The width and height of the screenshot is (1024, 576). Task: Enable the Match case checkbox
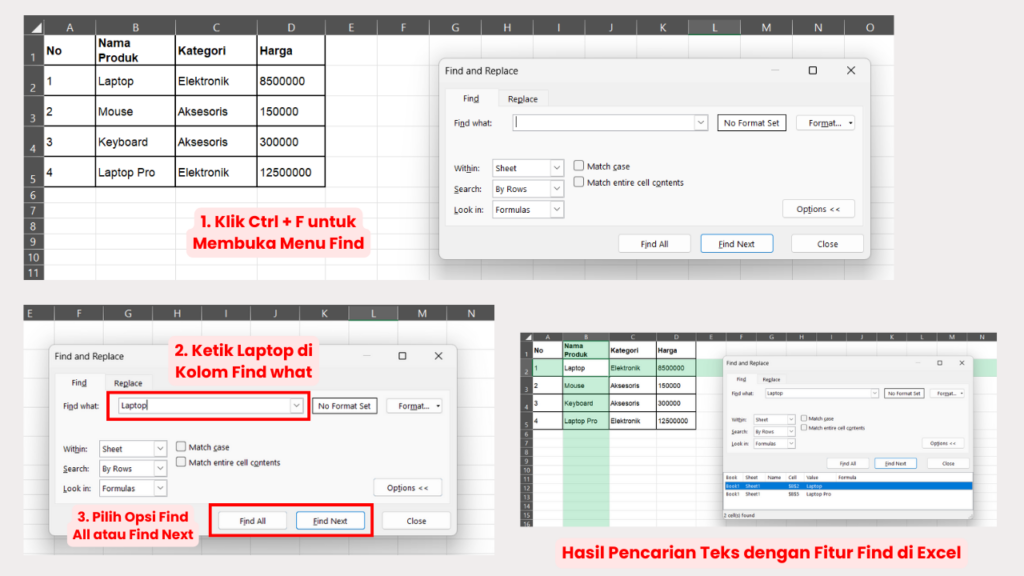(x=577, y=166)
